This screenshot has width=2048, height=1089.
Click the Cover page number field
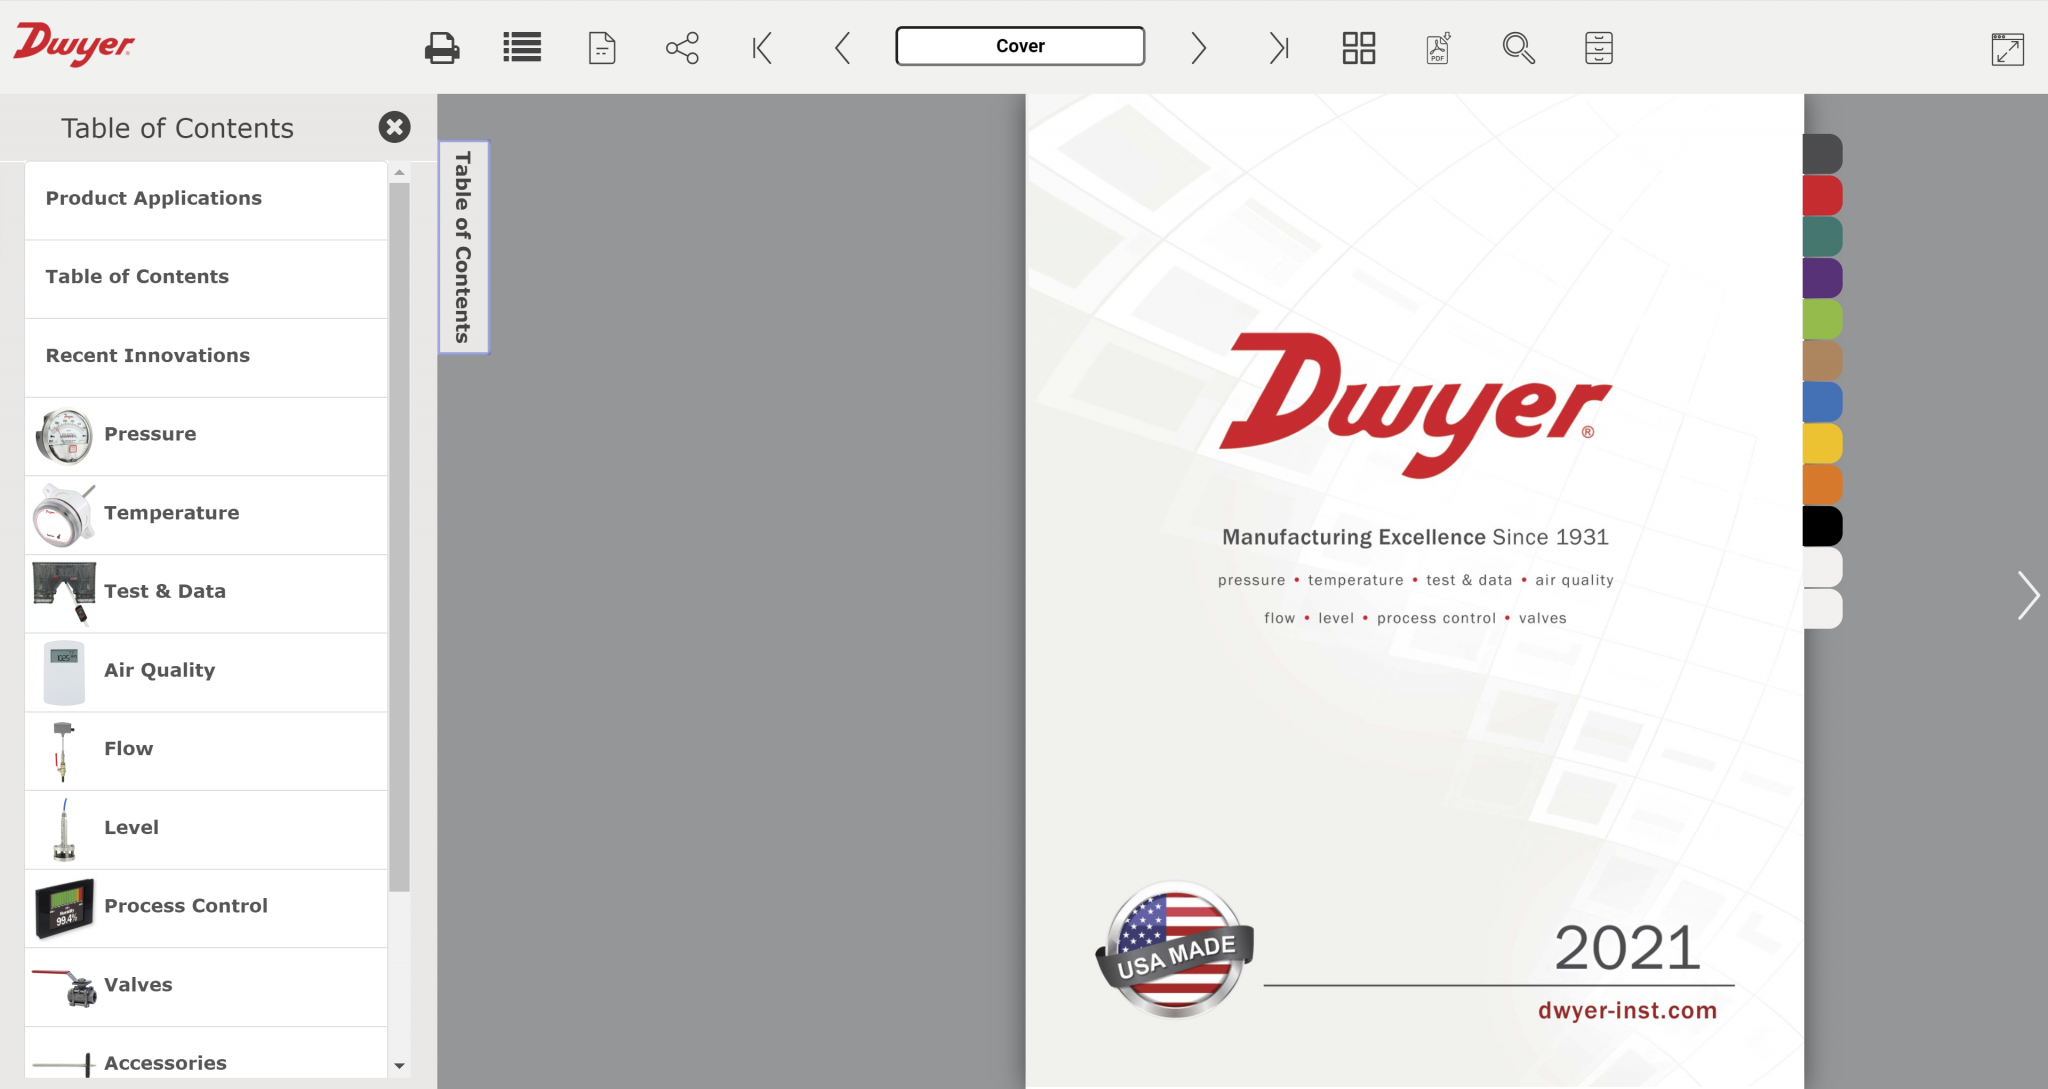1020,46
